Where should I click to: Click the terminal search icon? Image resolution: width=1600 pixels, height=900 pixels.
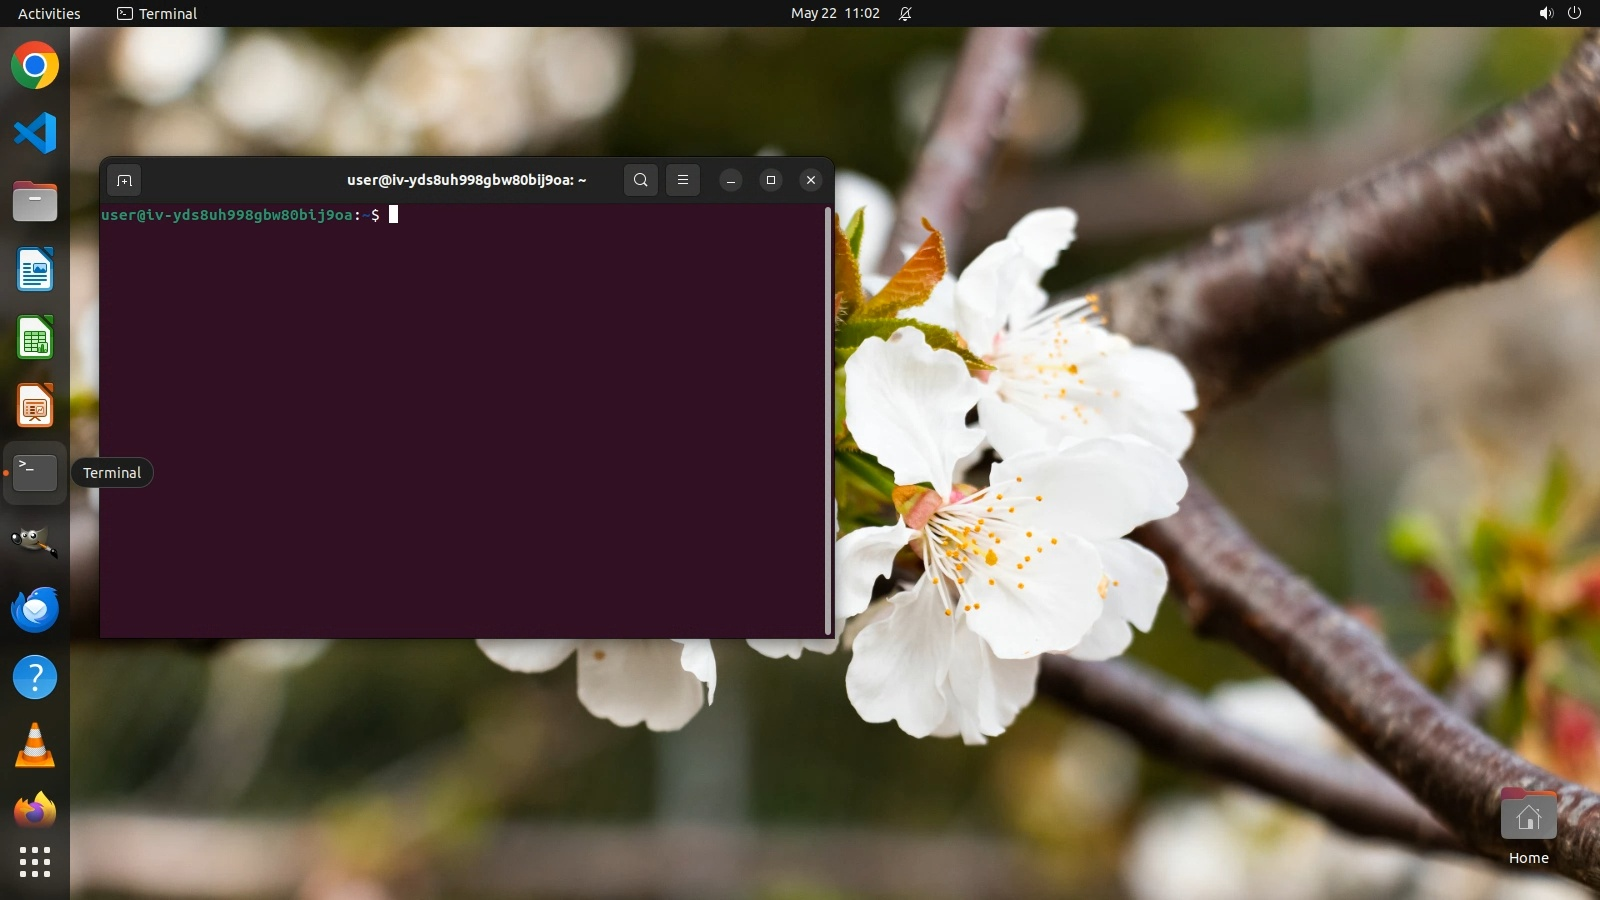[x=641, y=181]
